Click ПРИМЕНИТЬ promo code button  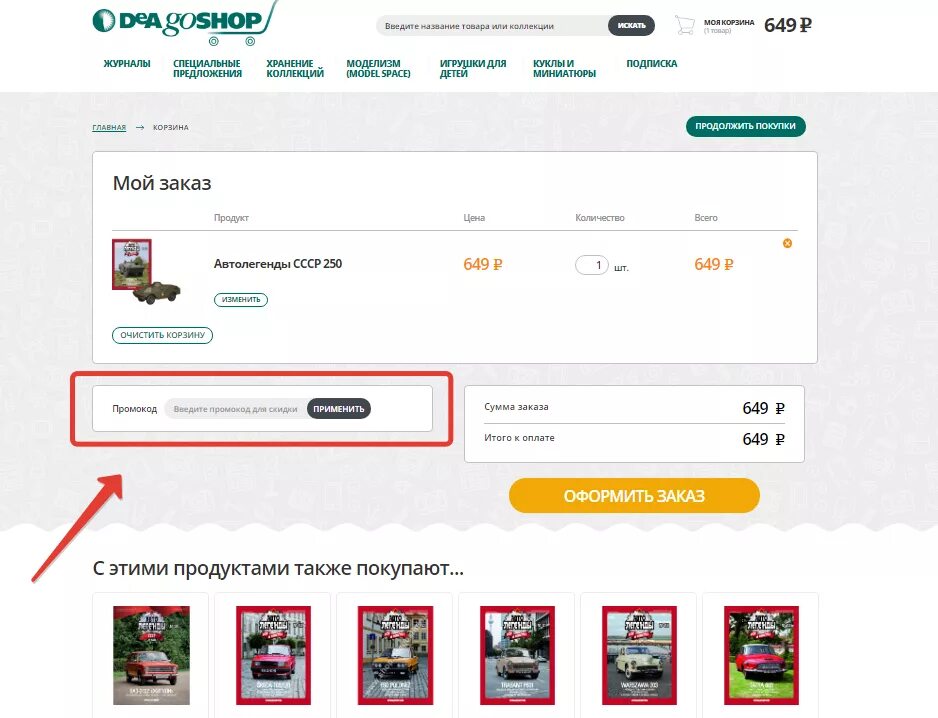tap(339, 409)
